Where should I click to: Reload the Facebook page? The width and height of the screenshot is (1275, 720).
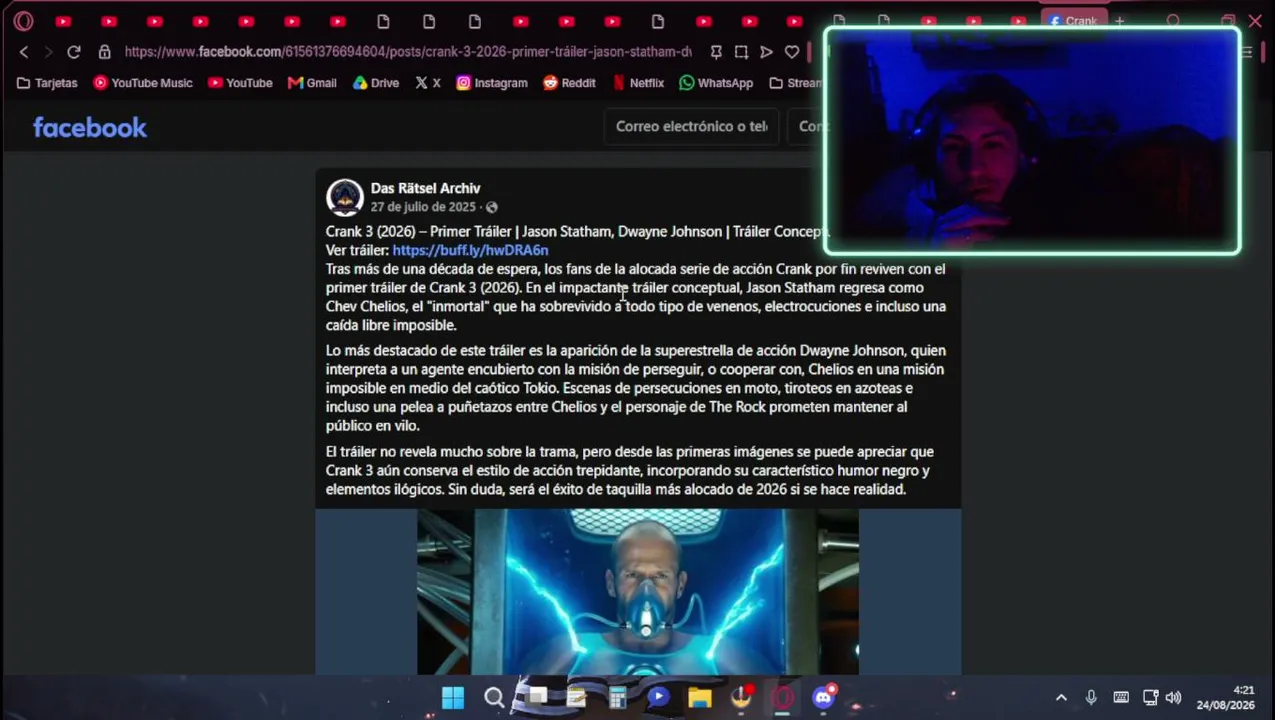click(x=74, y=52)
